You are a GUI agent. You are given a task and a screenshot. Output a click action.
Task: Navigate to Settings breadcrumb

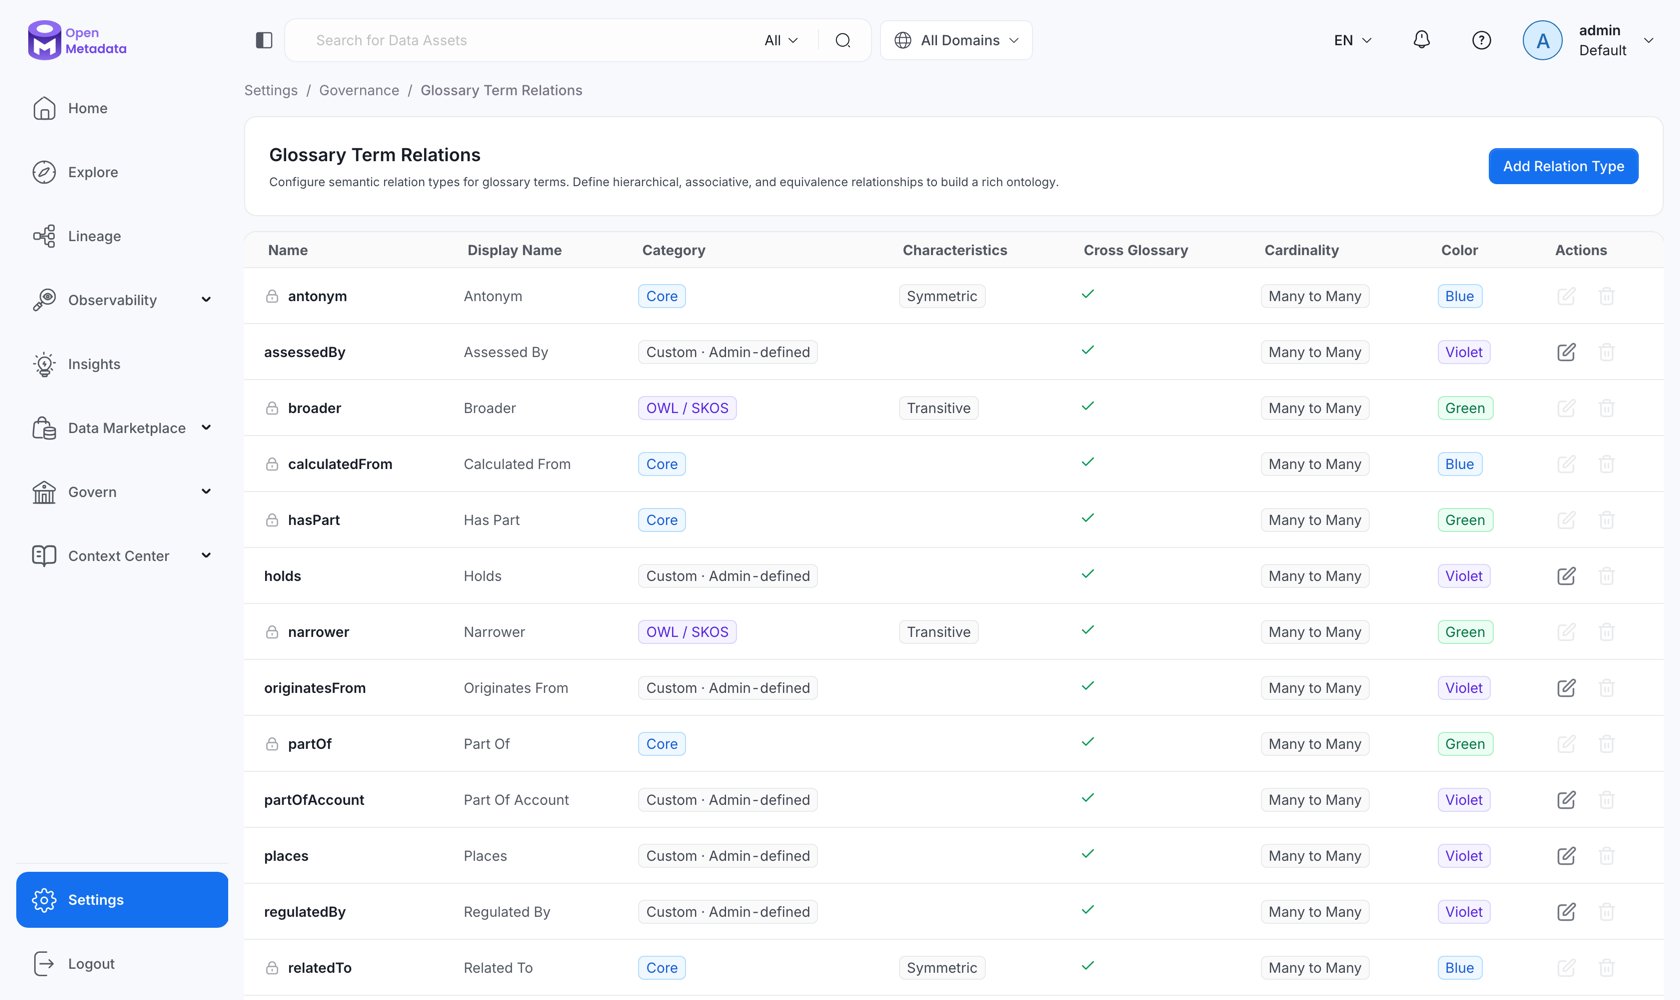pyautogui.click(x=271, y=90)
